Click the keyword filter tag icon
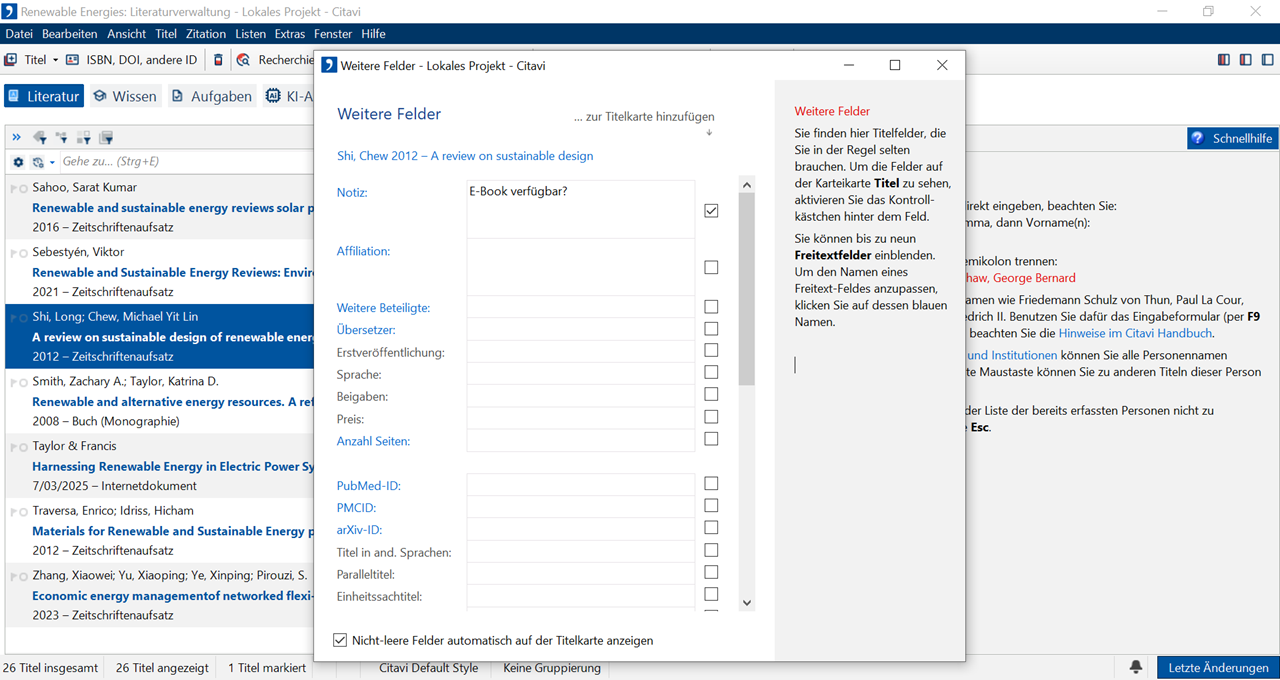The width and height of the screenshot is (1280, 680). pos(40,138)
